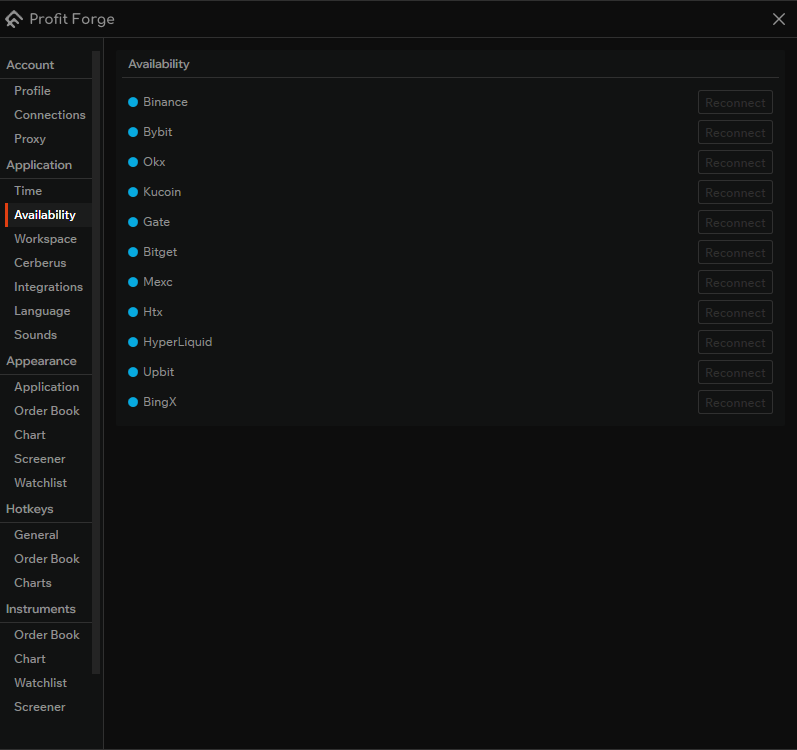Click the blue status dot for Htx

tap(133, 312)
